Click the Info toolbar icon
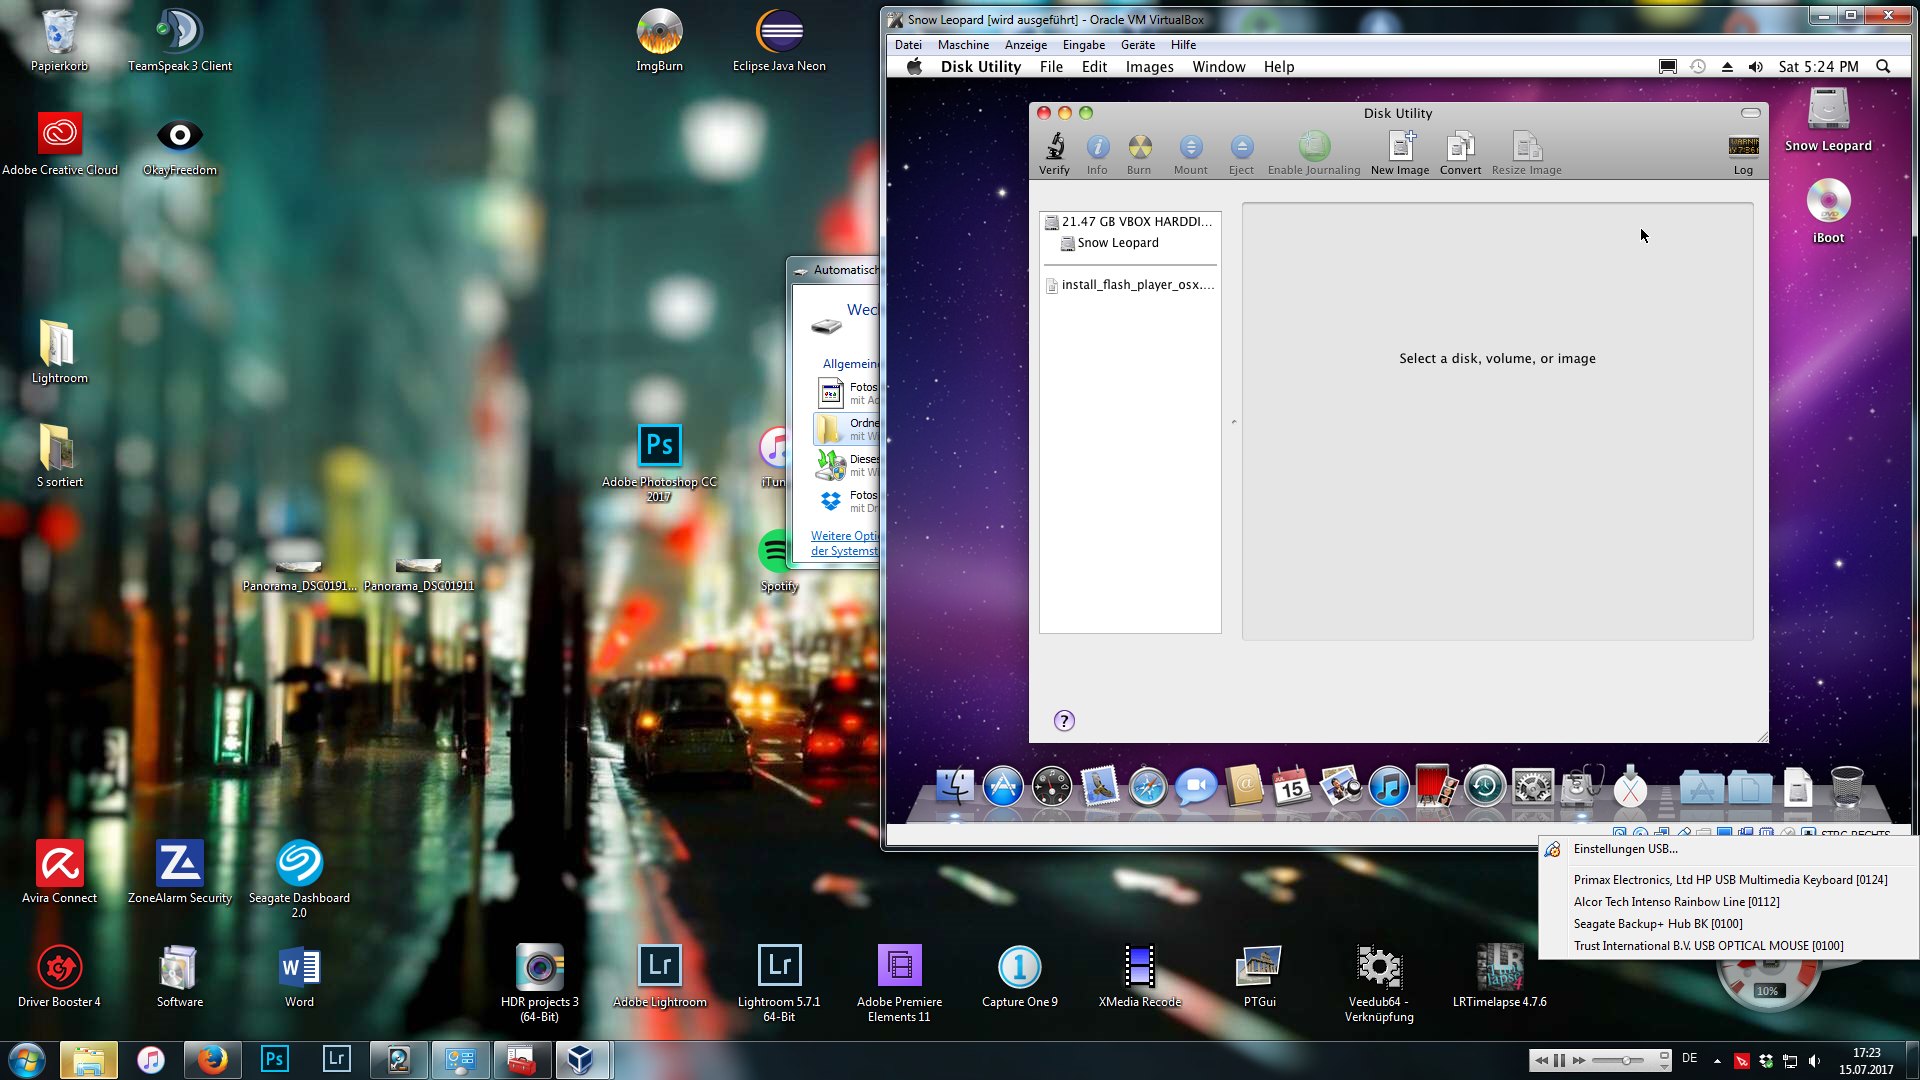The height and width of the screenshot is (1080, 1920). [1097, 148]
